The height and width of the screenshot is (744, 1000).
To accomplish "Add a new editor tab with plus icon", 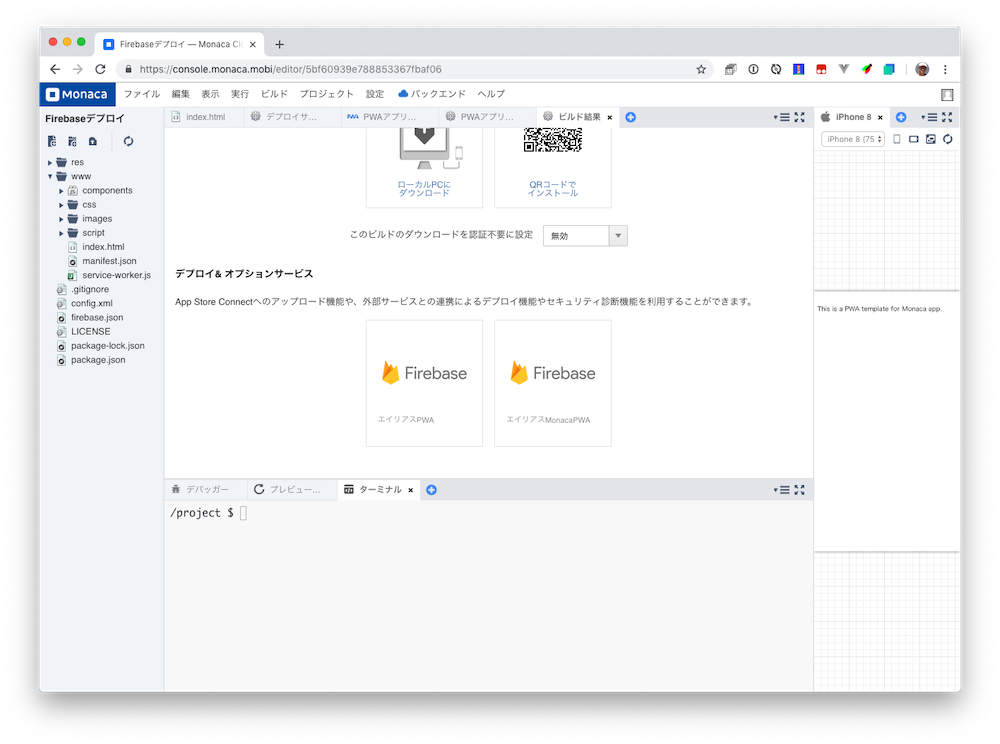I will 631,117.
